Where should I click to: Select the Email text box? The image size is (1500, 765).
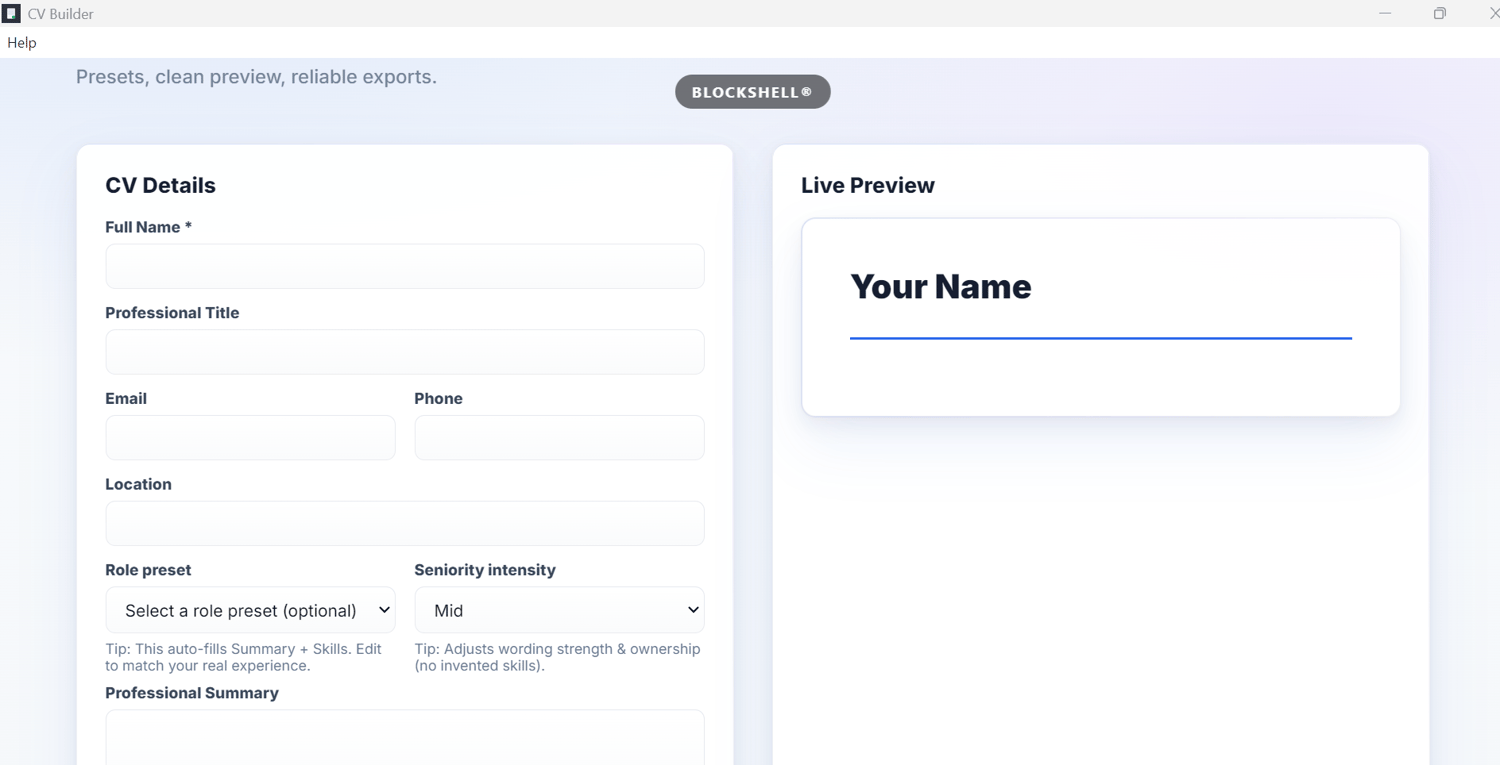[x=250, y=438]
